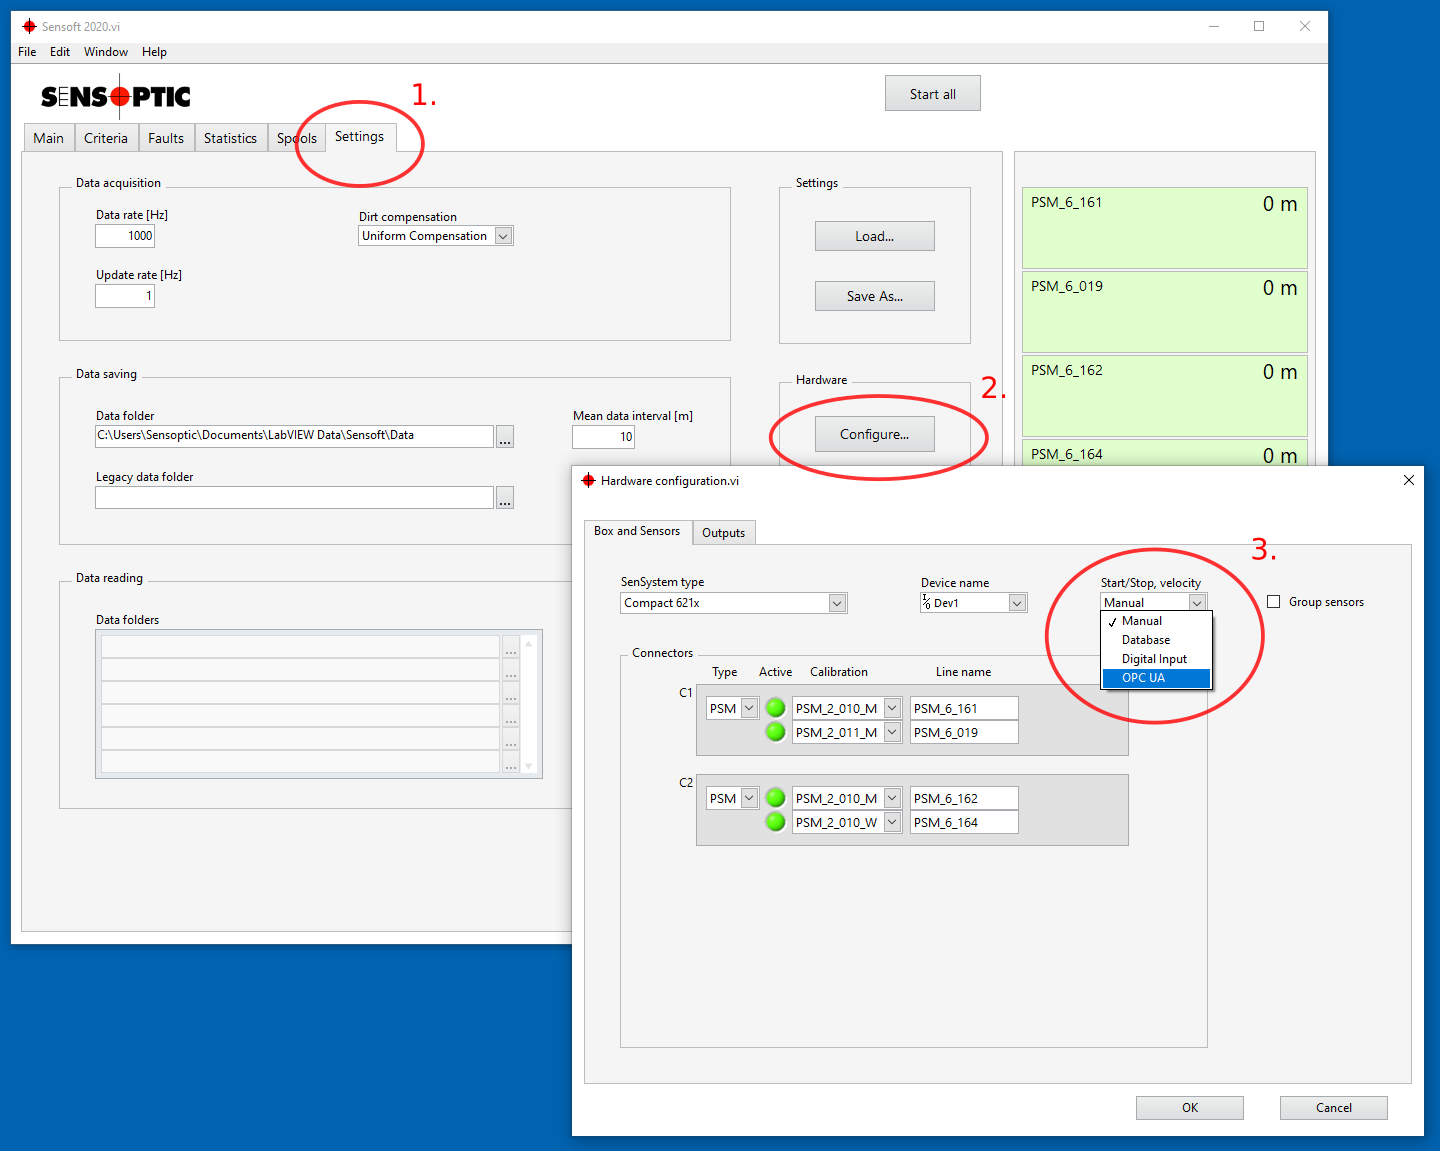Screen dimensions: 1440x1151
Task: Open the Spools tab
Action: 297,138
